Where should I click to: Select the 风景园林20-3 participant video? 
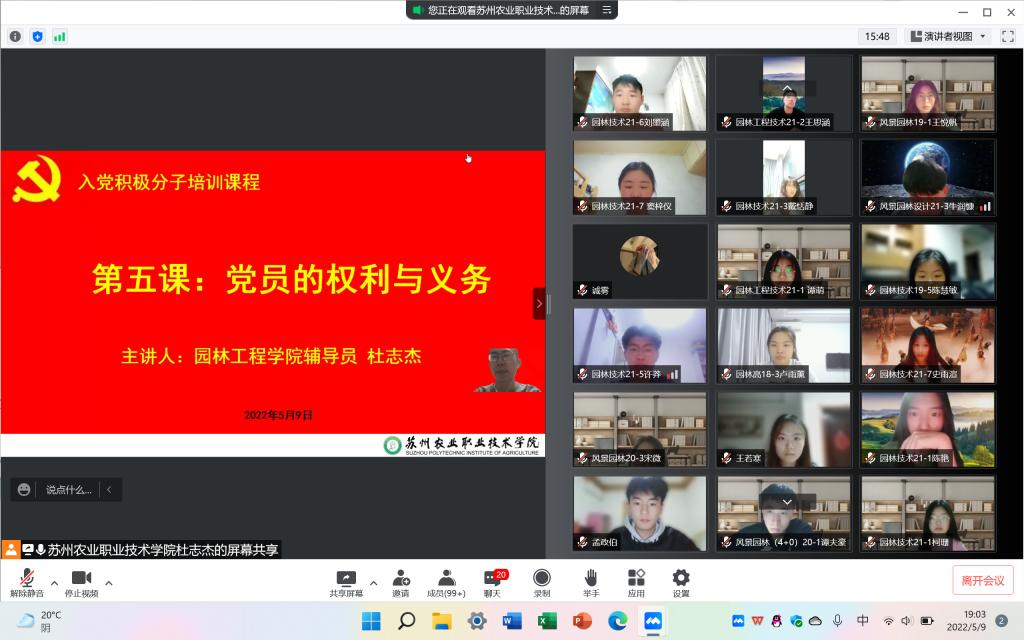[x=640, y=429]
